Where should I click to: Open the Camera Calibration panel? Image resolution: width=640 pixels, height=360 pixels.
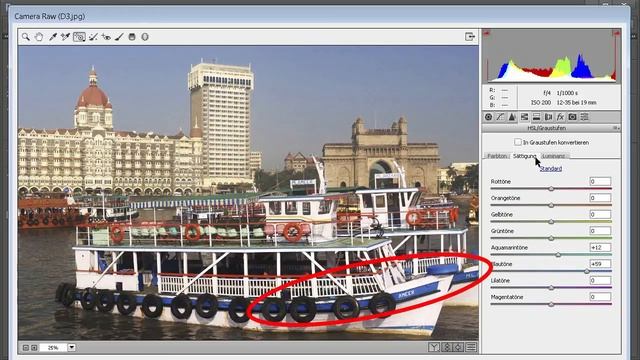coord(573,117)
